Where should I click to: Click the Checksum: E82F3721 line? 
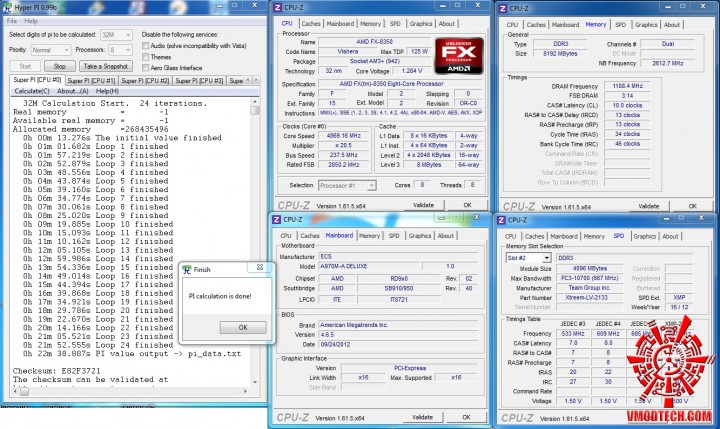tap(56, 371)
